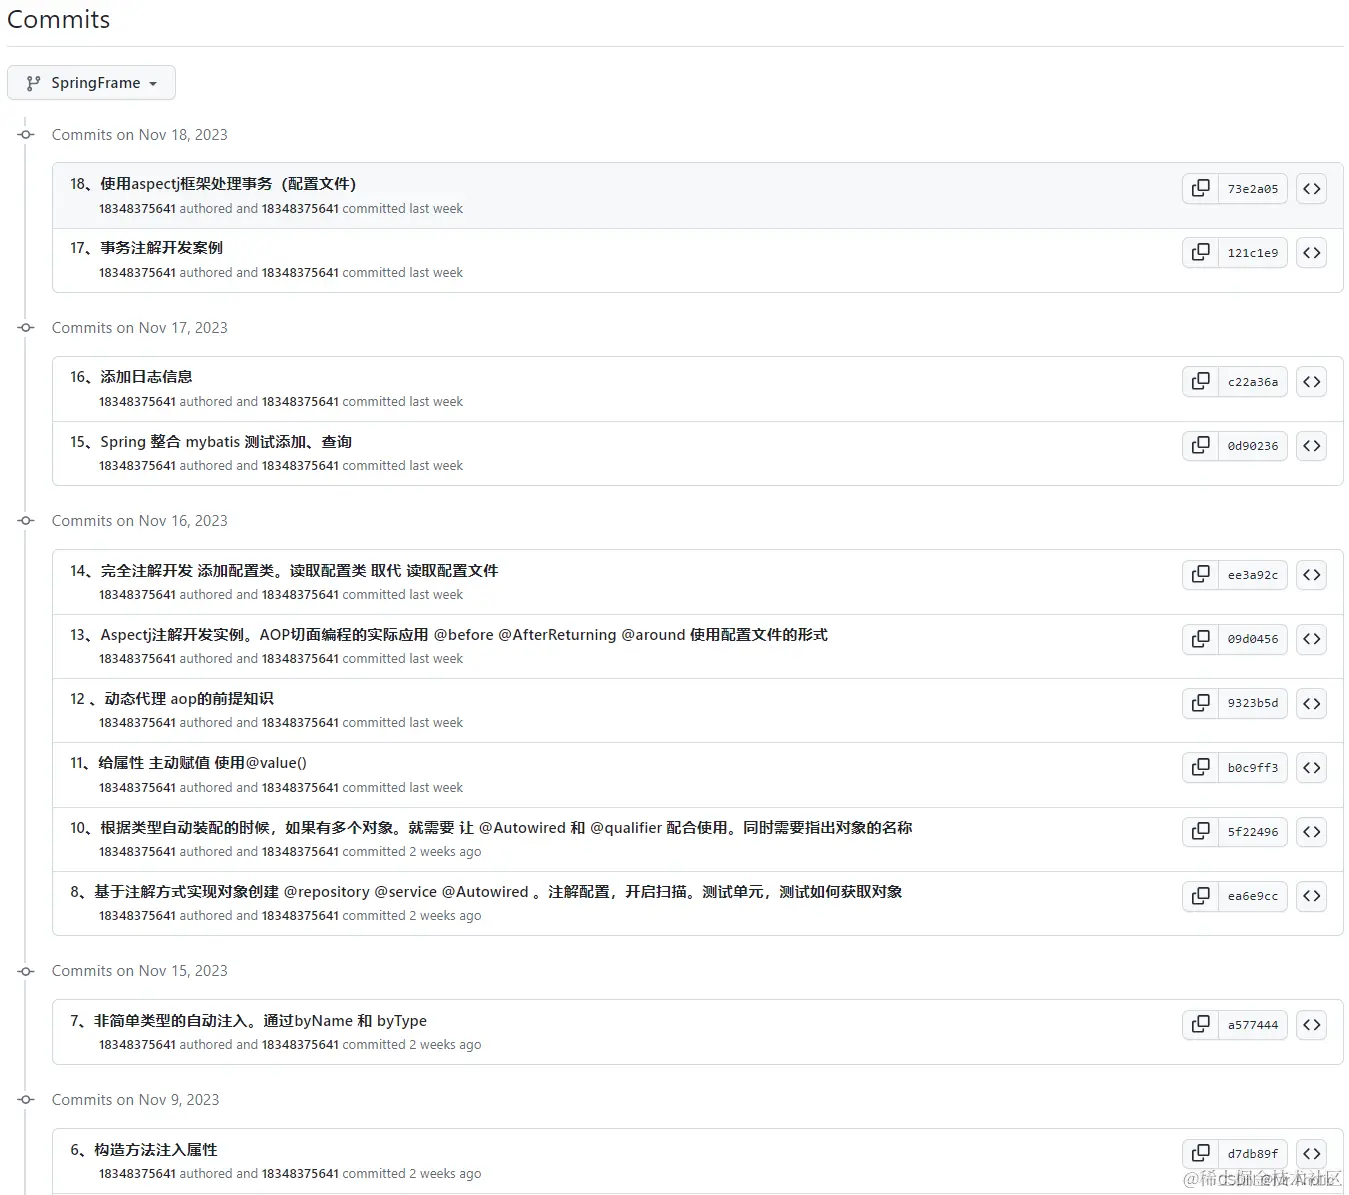
Task: Select 'Commits on Nov 17, 2023' heading
Action: (140, 328)
